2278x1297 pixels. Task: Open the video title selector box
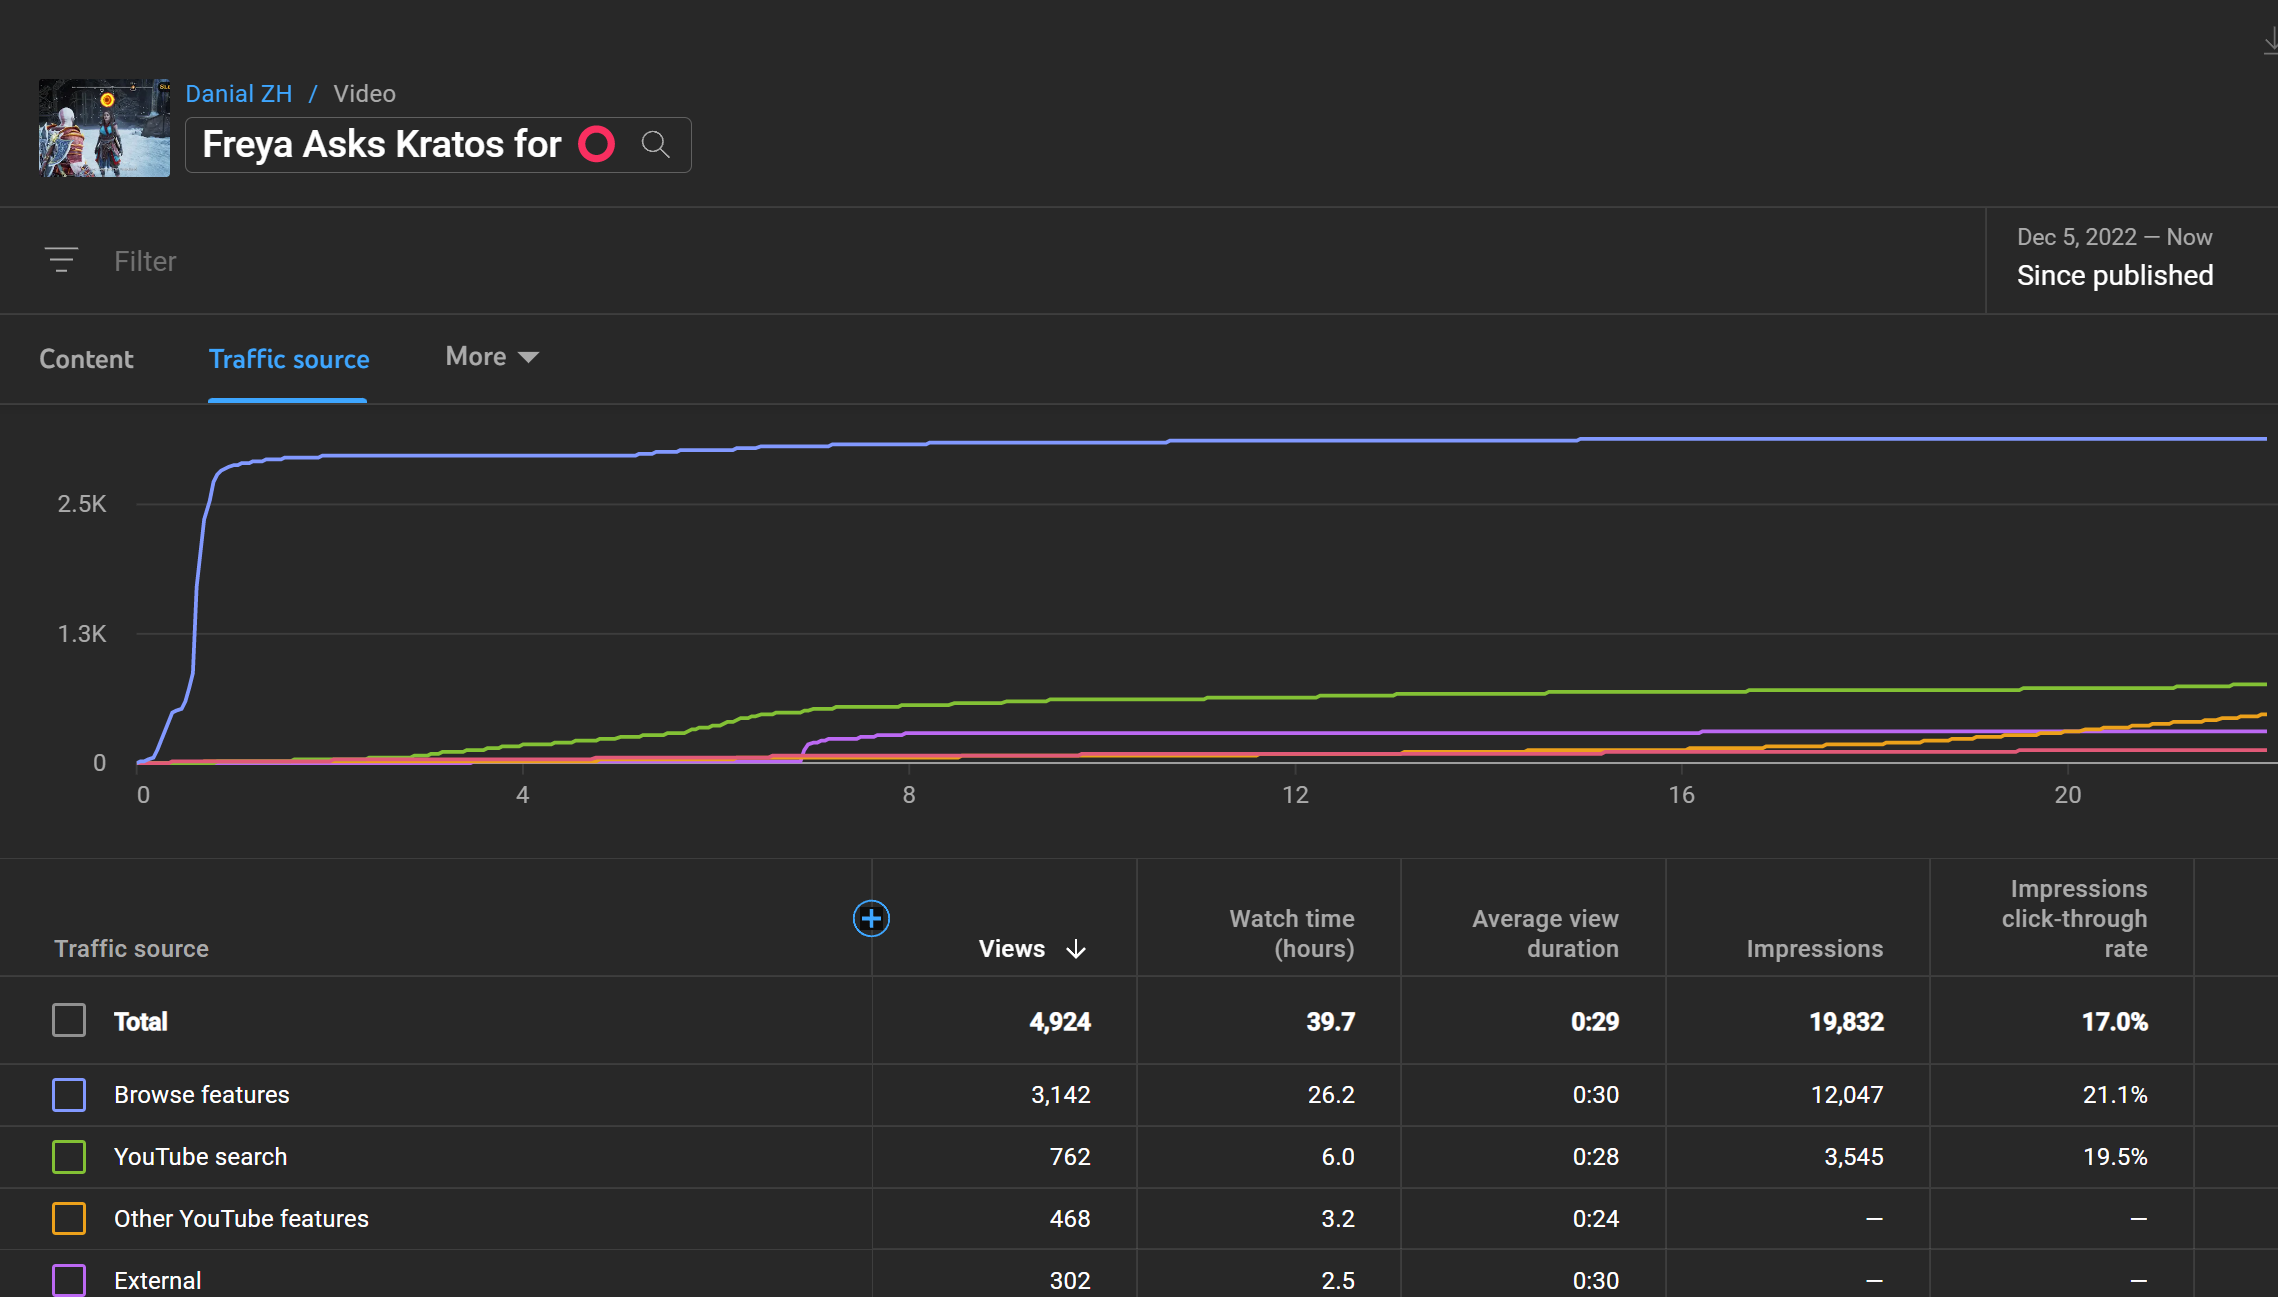(381, 144)
